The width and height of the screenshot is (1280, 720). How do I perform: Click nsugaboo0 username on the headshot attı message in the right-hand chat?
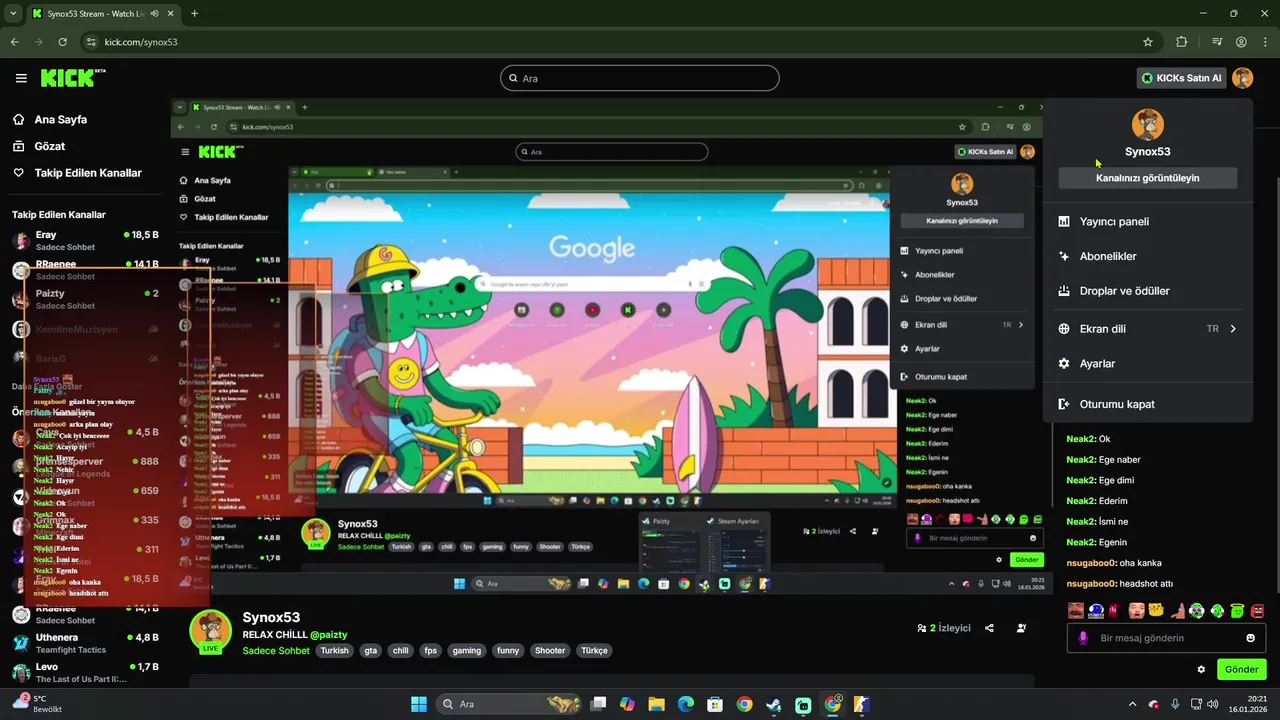(x=1091, y=583)
